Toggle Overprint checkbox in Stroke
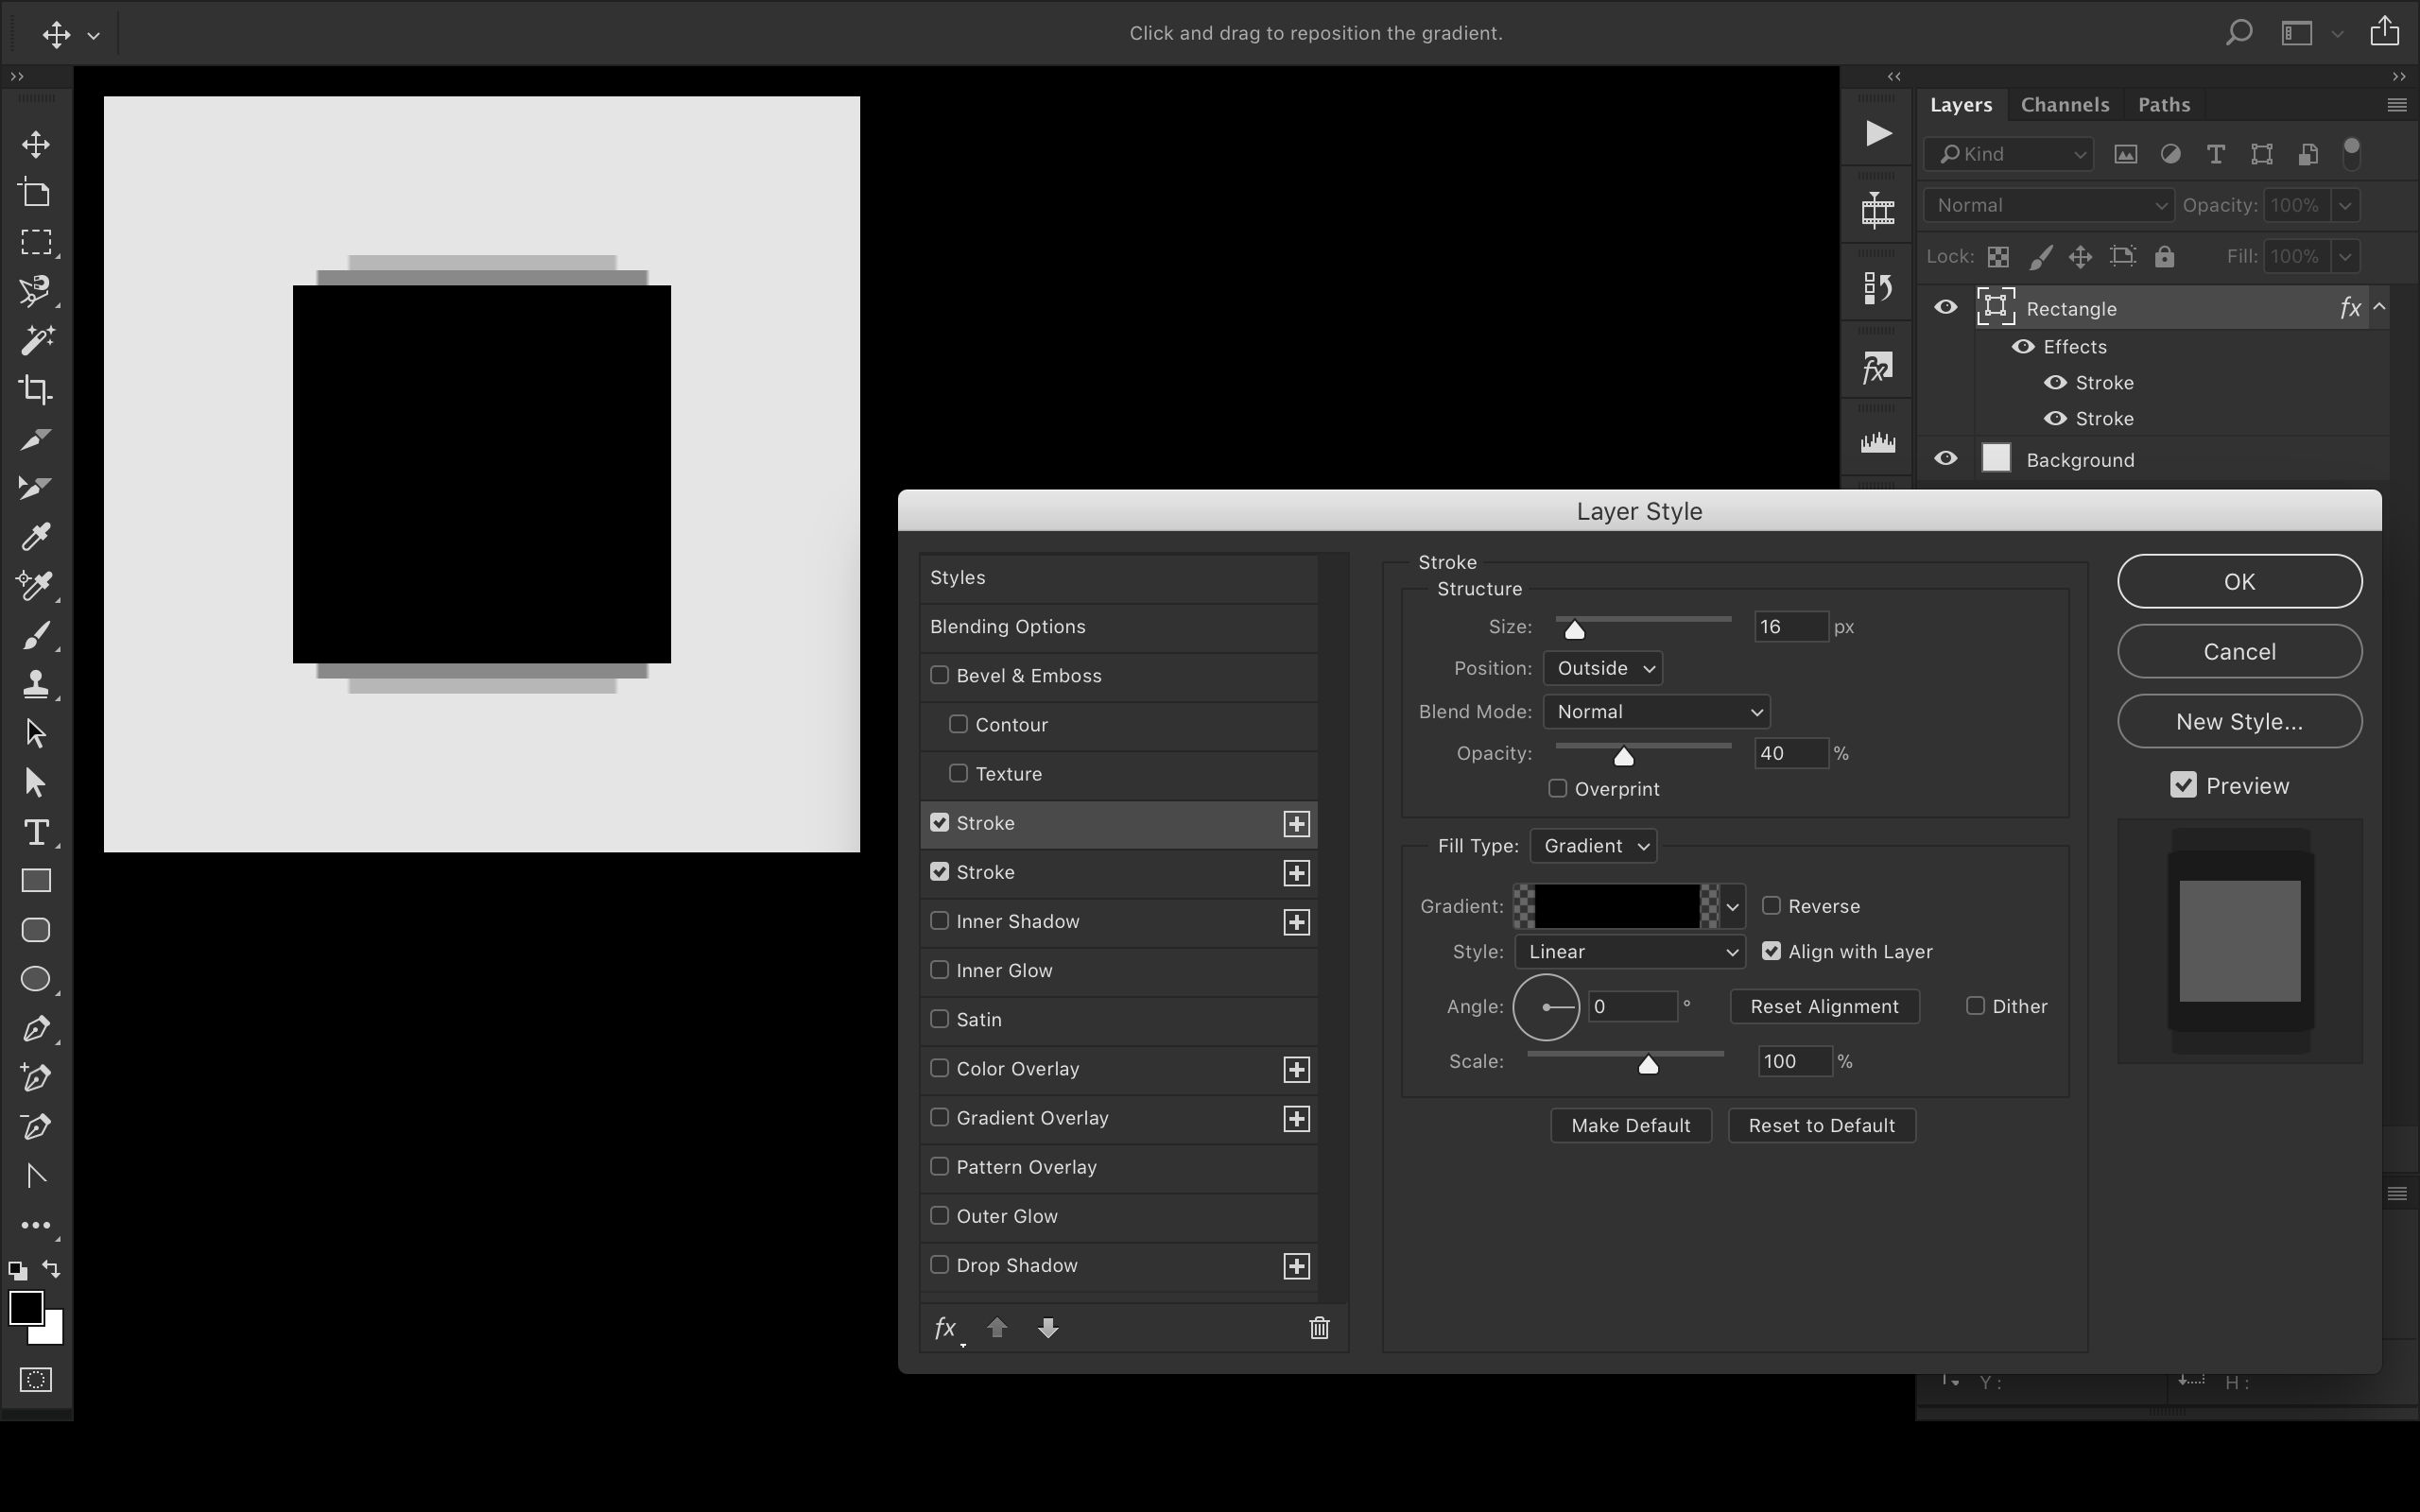The width and height of the screenshot is (2420, 1512). point(1558,787)
